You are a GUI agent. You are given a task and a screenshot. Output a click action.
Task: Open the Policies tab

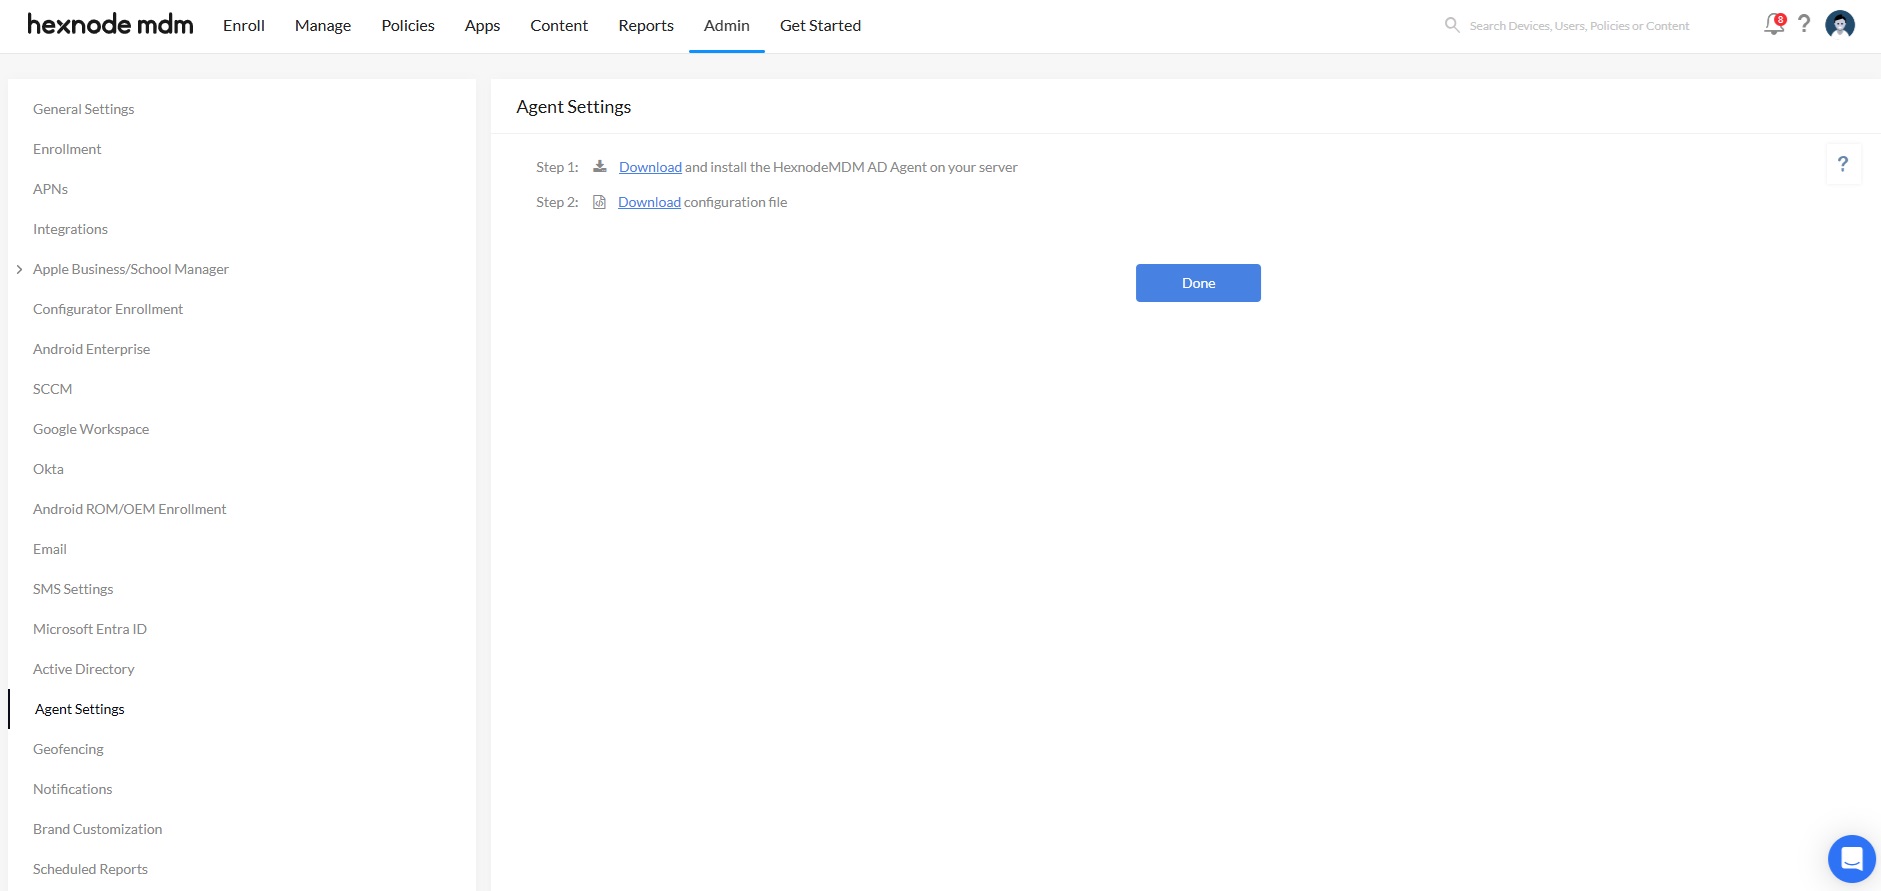[x=408, y=26]
